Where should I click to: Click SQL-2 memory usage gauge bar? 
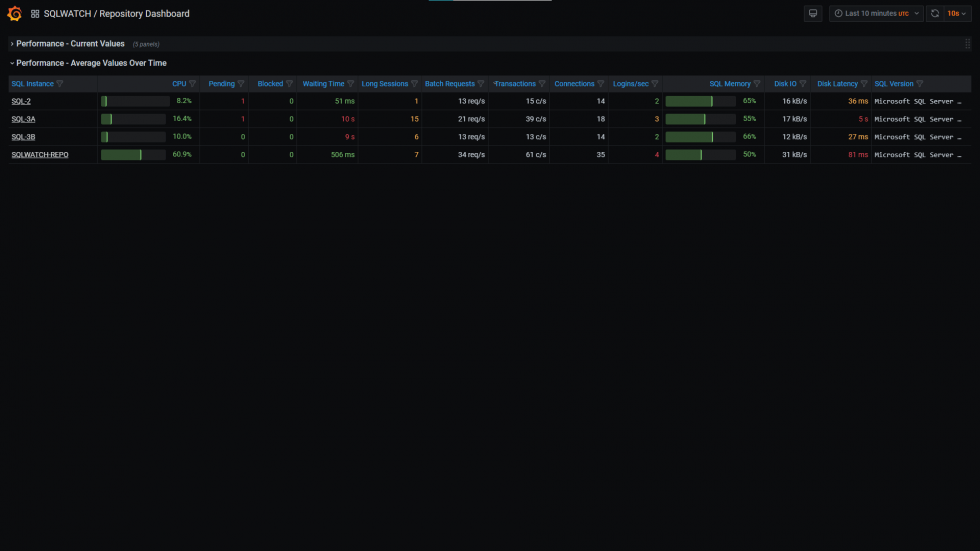(x=700, y=101)
